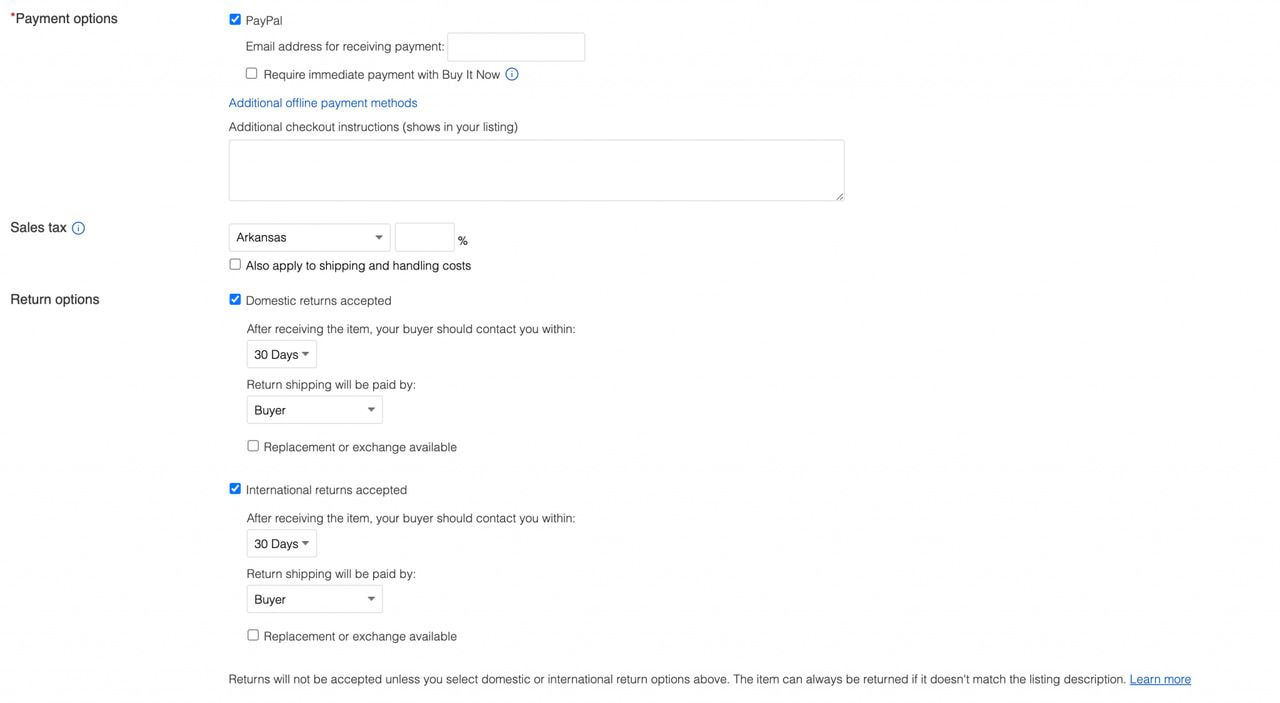Click the sales tax percentage field
Screen dimensions: 1280x703
coord(425,237)
